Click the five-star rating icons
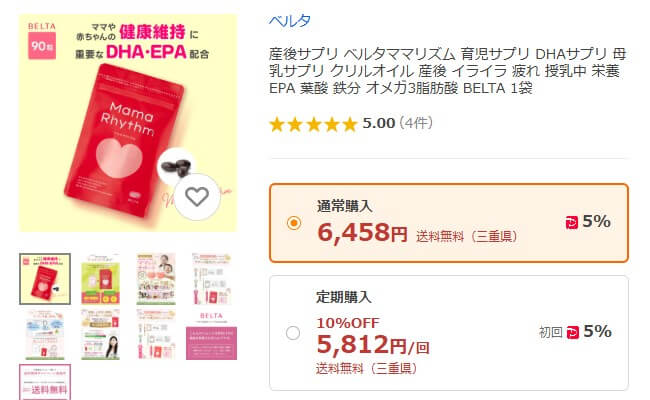This screenshot has height=400, width=650. (313, 124)
